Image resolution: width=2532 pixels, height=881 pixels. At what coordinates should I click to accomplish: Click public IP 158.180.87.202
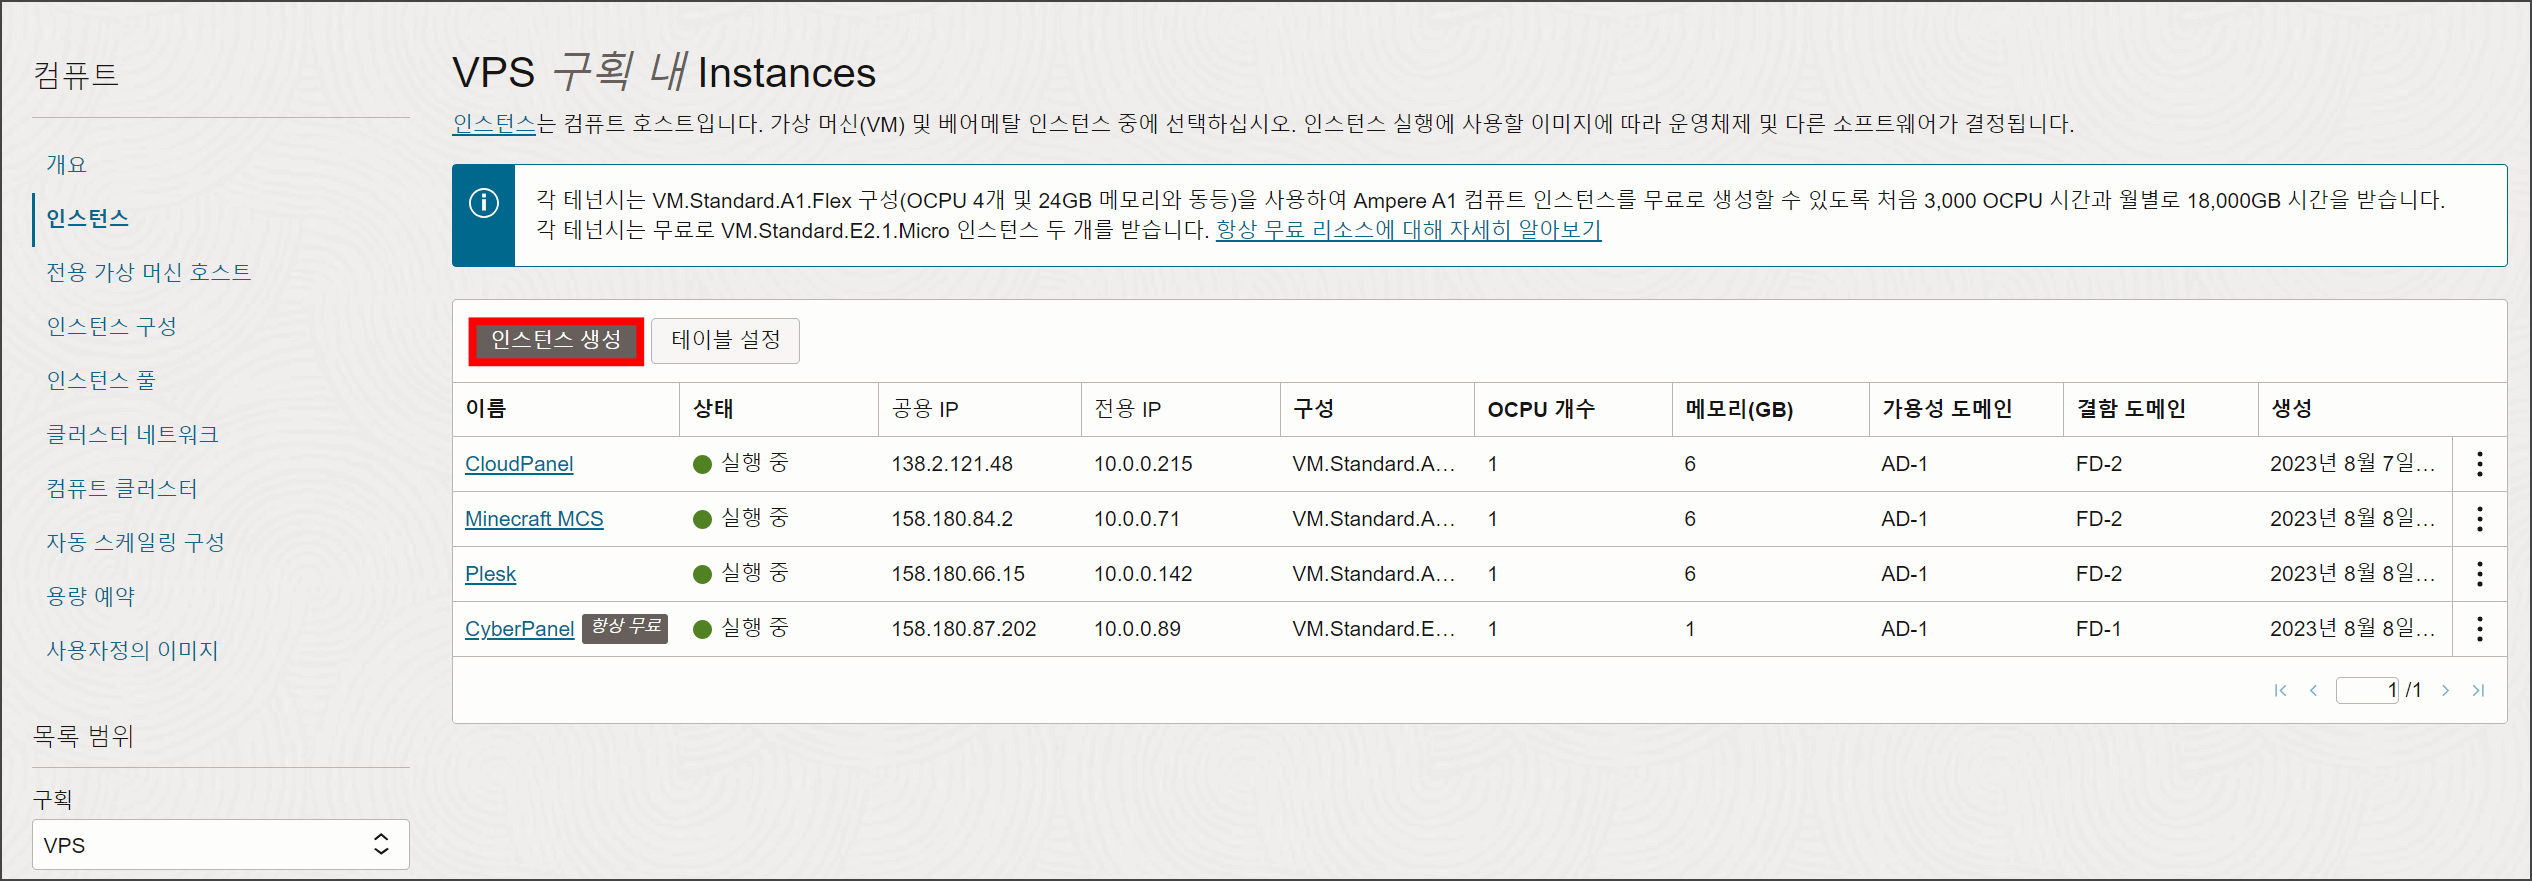(x=964, y=629)
